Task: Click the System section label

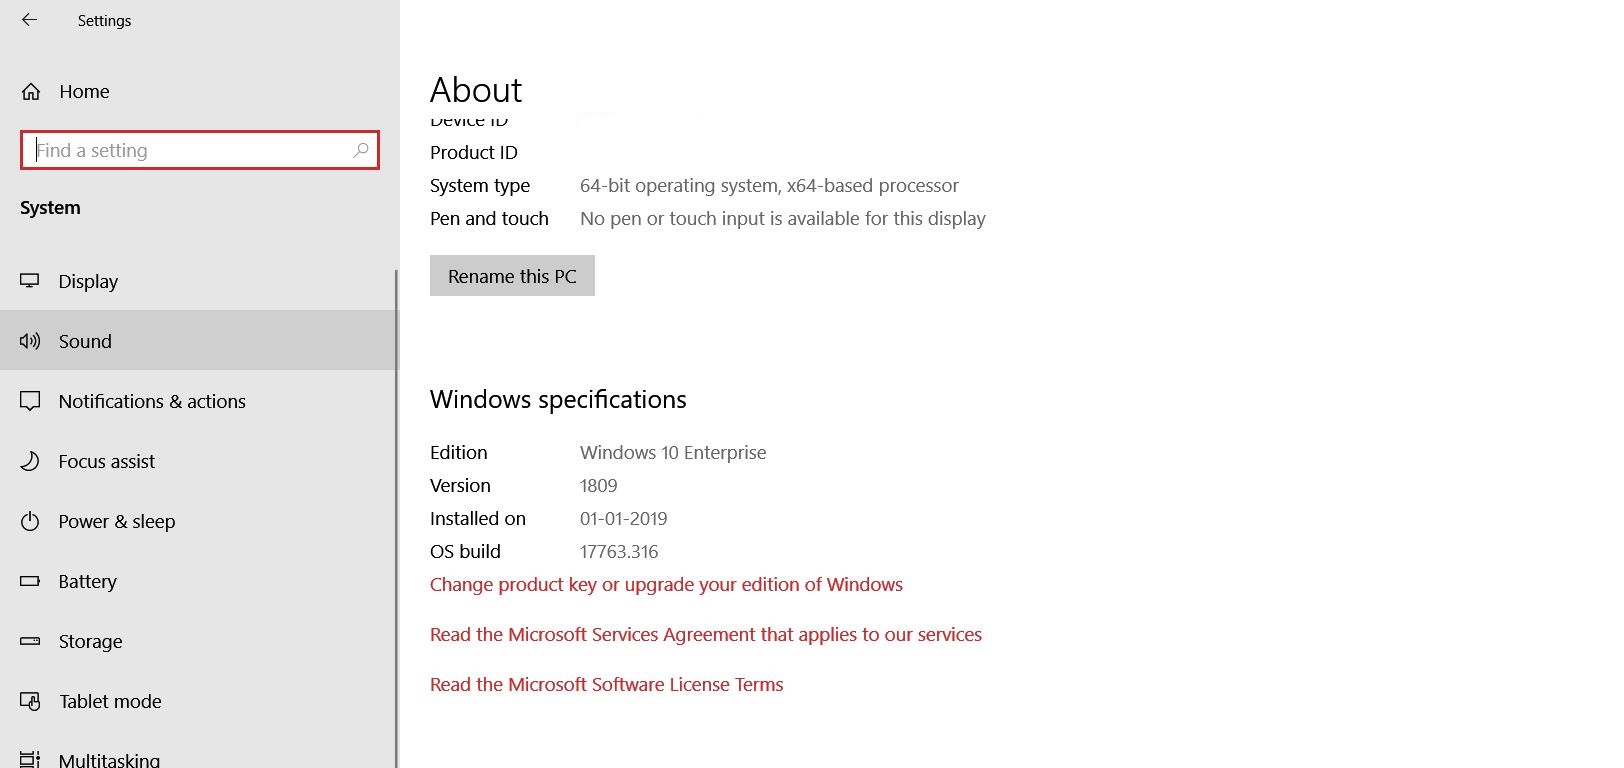Action: [50, 208]
